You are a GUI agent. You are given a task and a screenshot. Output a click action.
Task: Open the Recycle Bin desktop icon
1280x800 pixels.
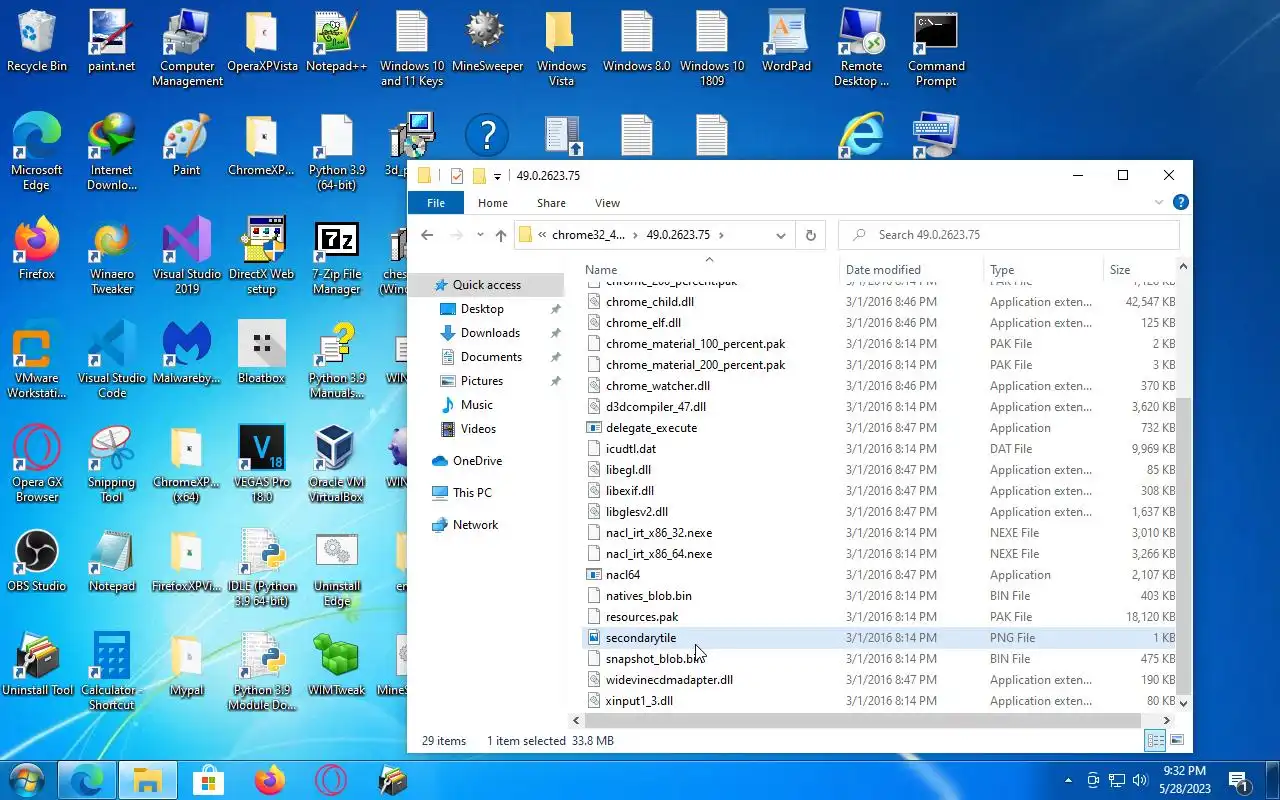tap(37, 42)
